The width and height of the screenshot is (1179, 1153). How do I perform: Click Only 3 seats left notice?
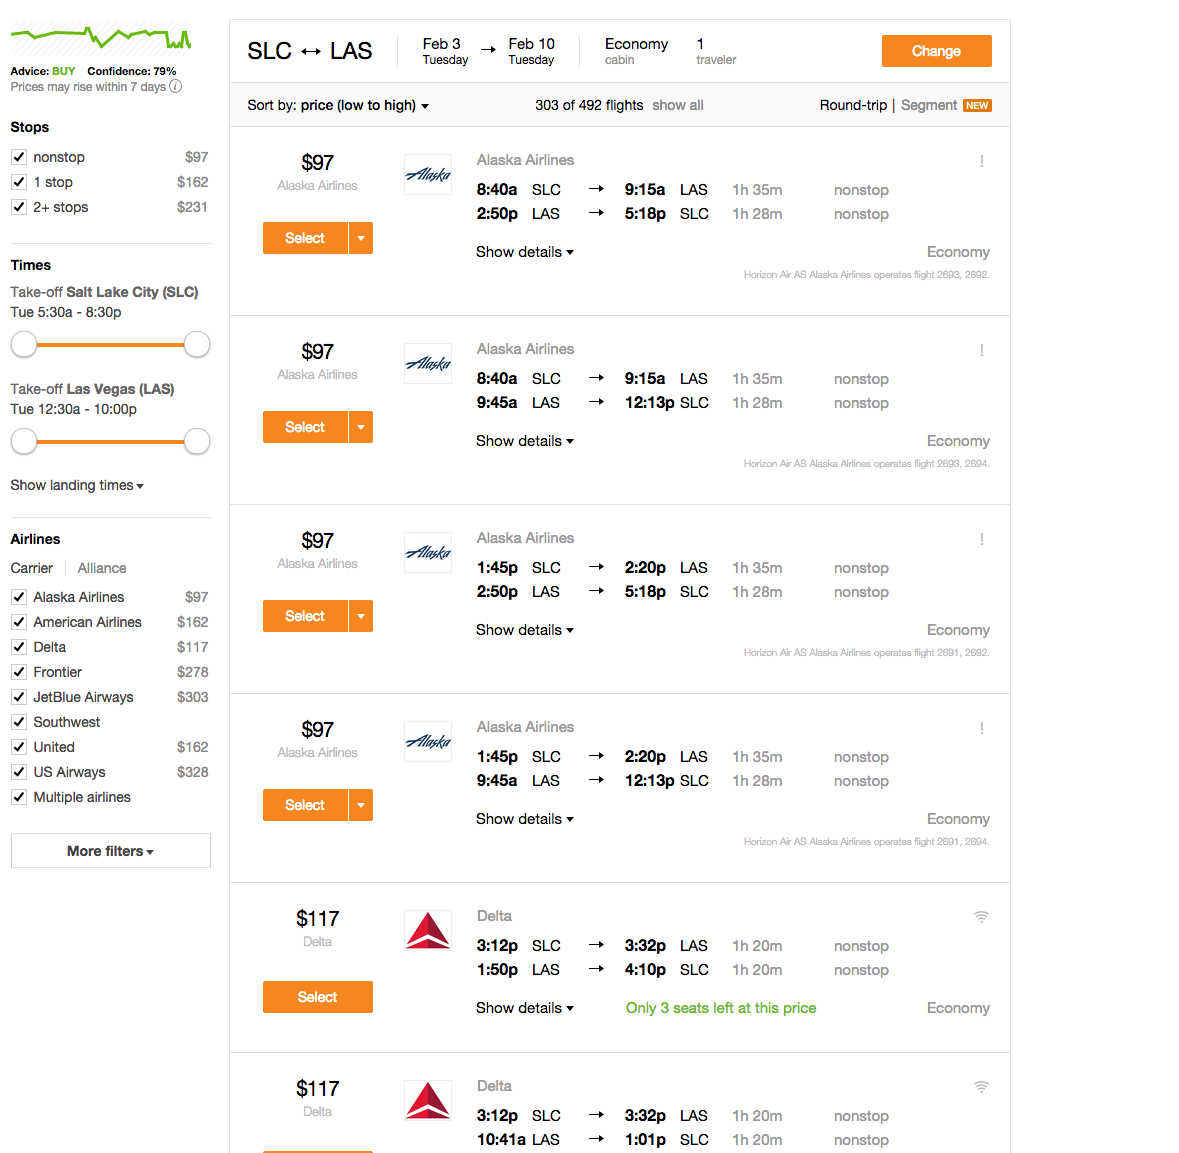tap(721, 1008)
